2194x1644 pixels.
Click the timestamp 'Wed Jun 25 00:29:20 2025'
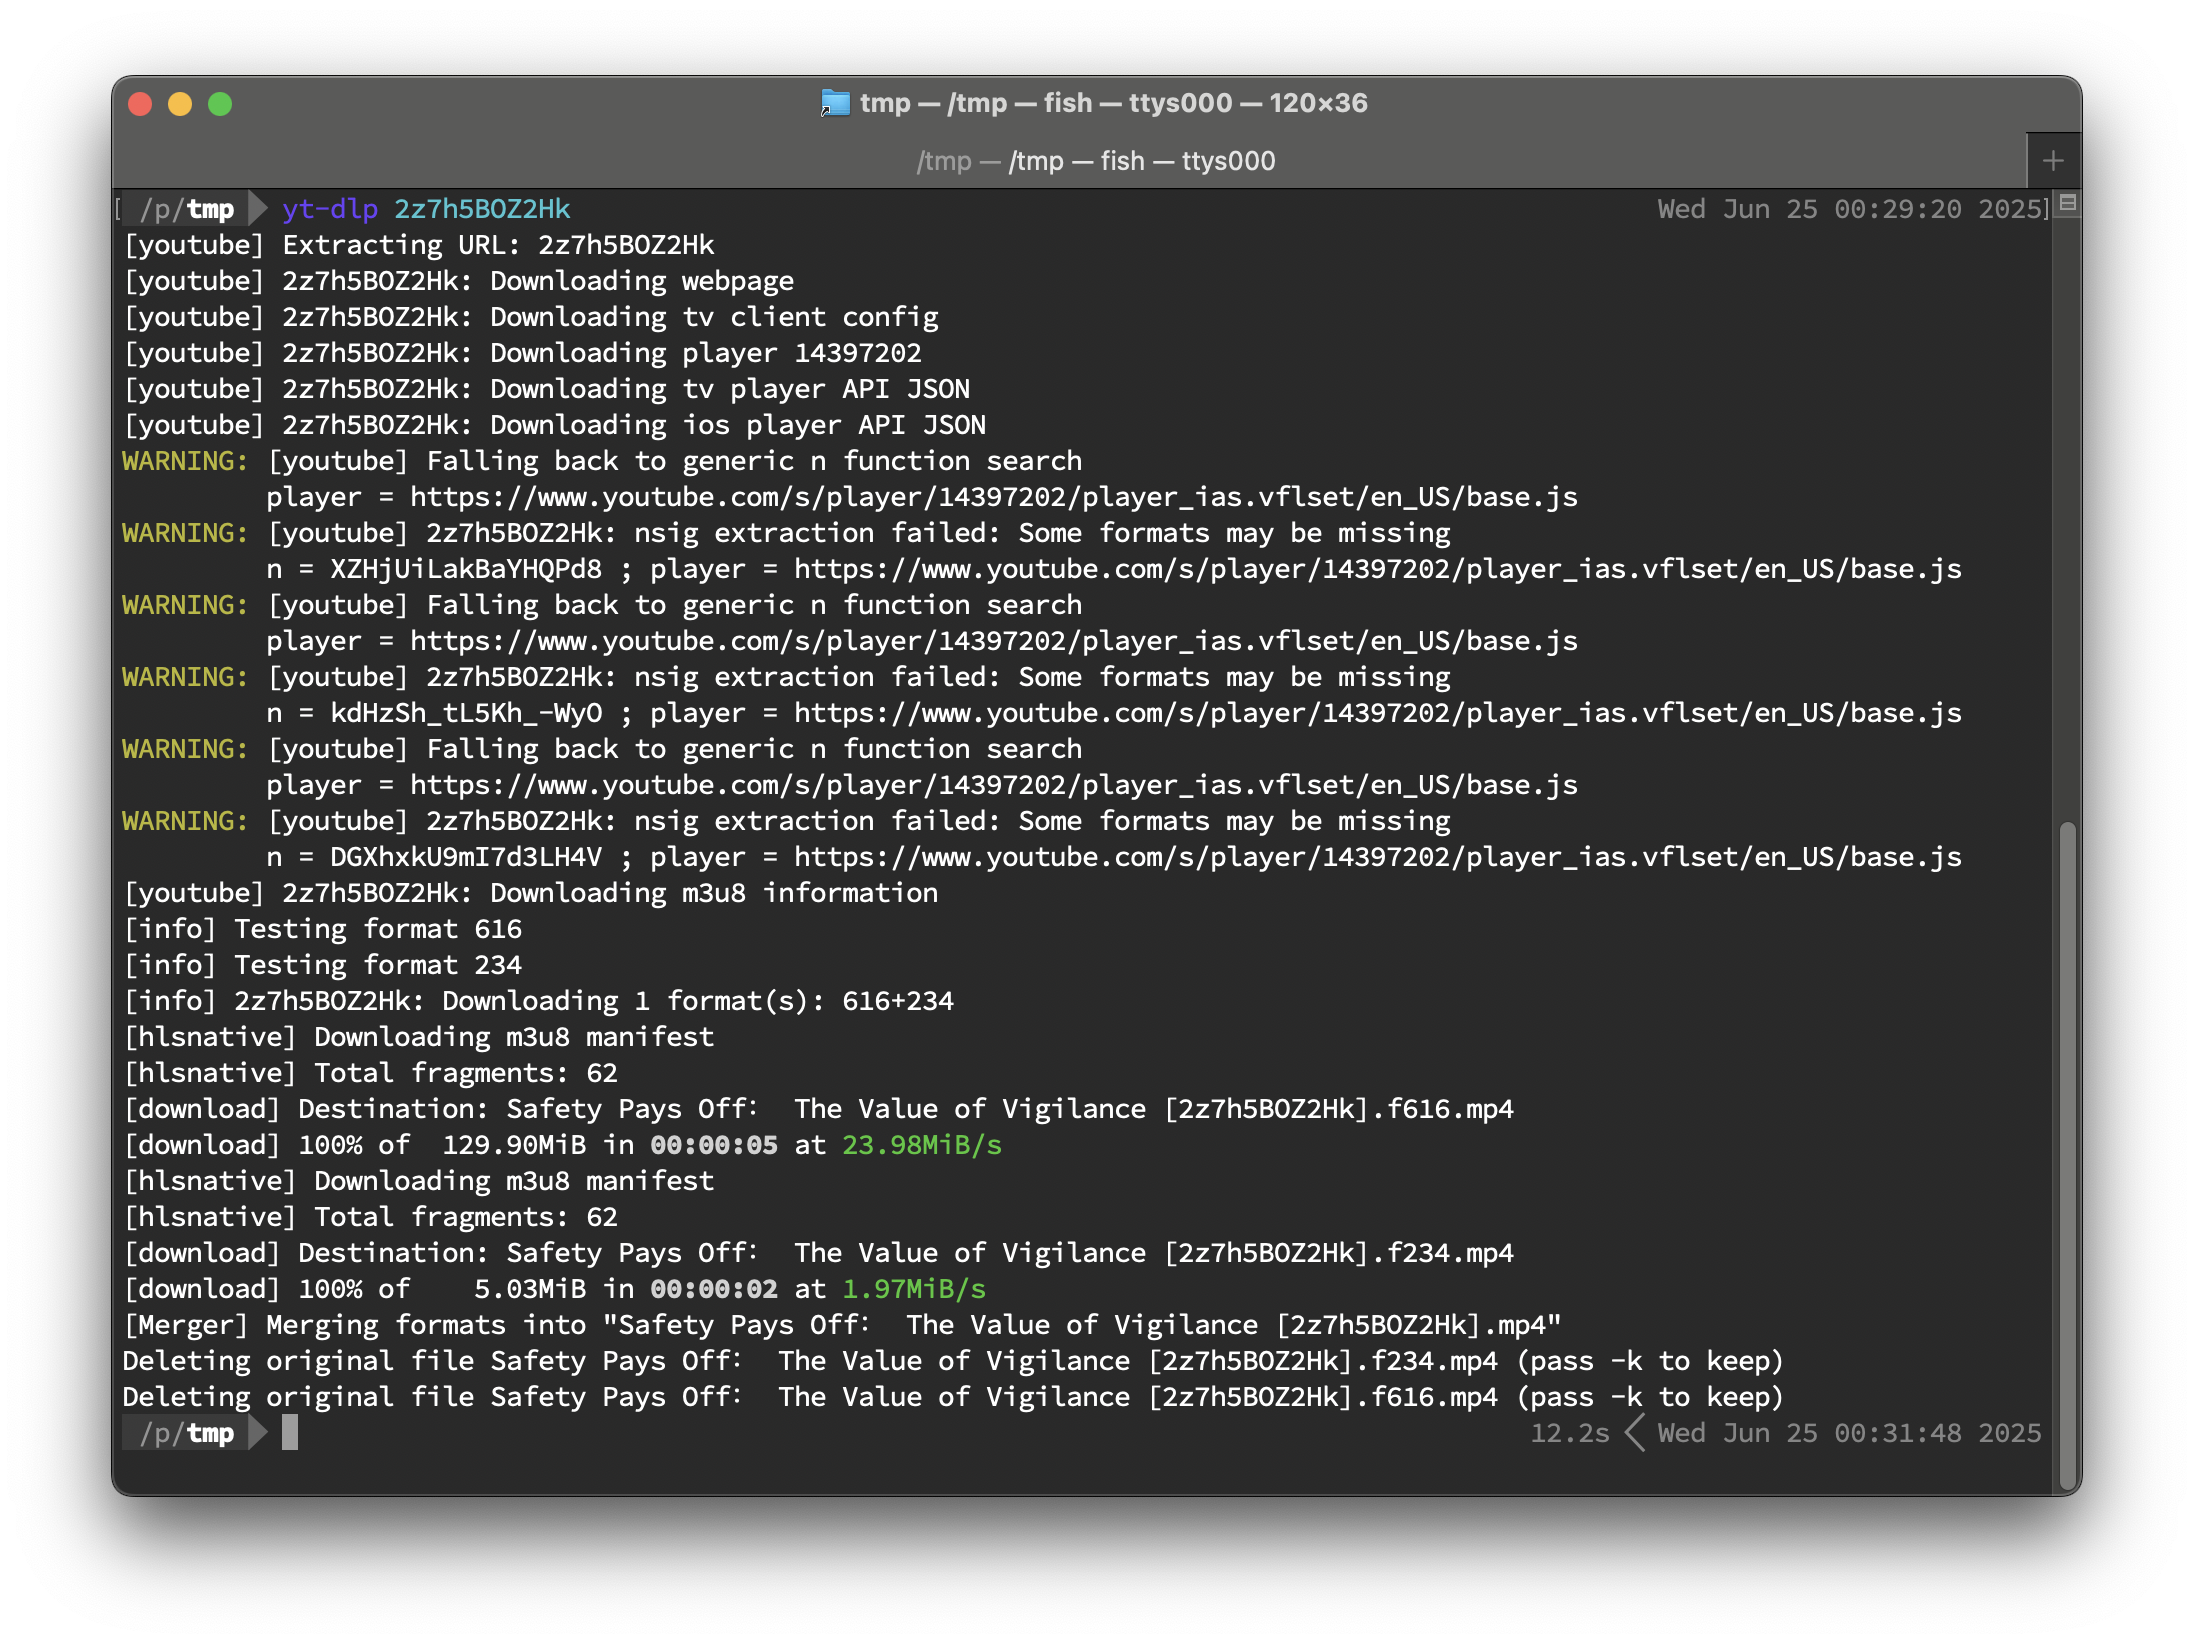(1849, 209)
